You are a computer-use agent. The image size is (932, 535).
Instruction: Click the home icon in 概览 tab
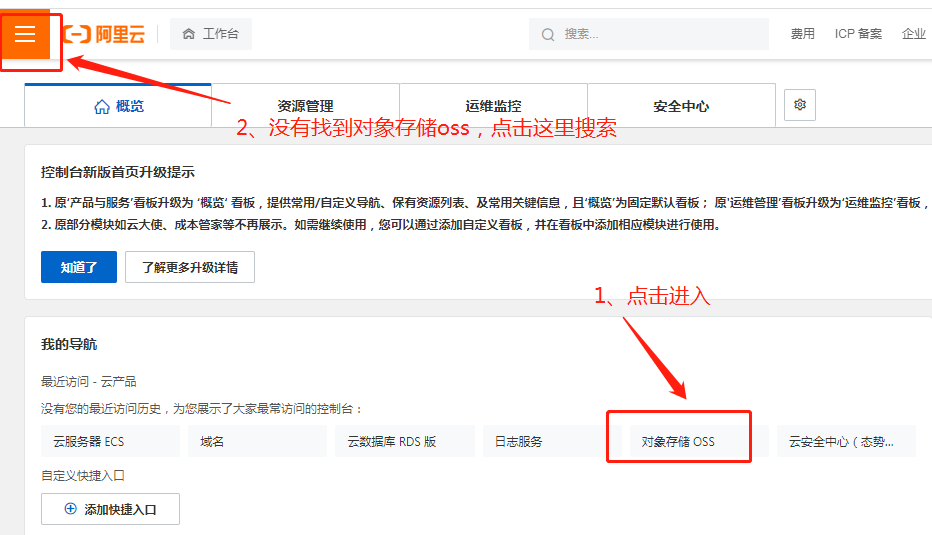tap(102, 106)
